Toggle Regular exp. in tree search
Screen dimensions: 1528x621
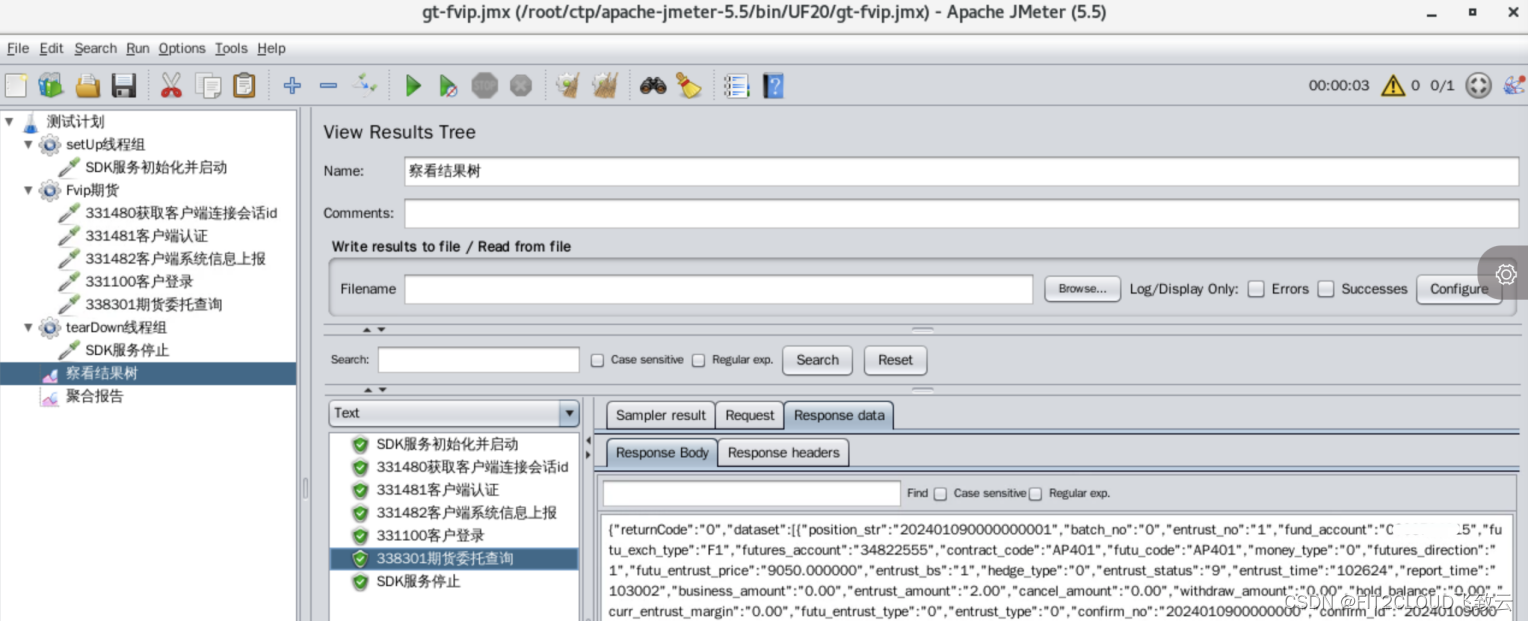[x=699, y=360]
